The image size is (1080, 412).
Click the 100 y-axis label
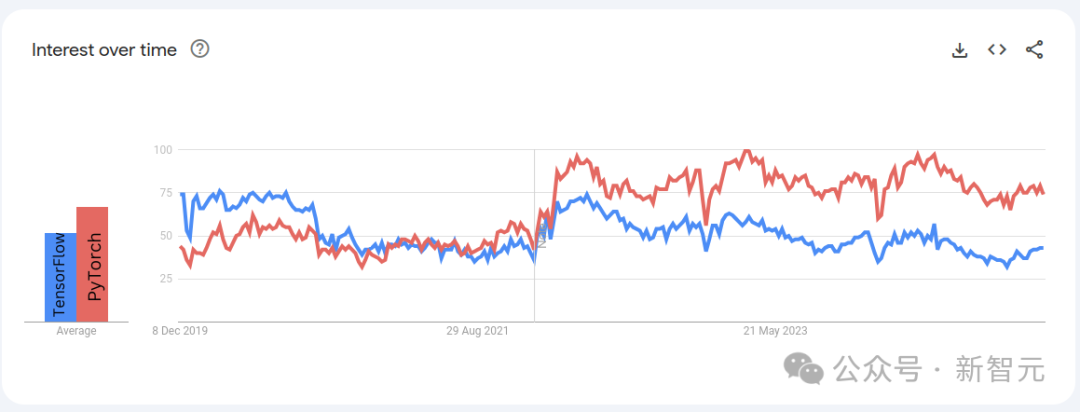tap(163, 150)
